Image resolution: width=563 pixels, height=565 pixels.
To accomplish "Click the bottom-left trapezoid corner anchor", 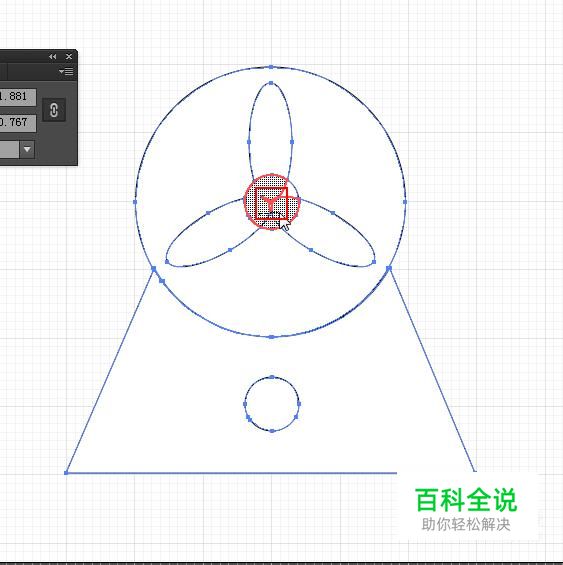I will tap(66, 473).
